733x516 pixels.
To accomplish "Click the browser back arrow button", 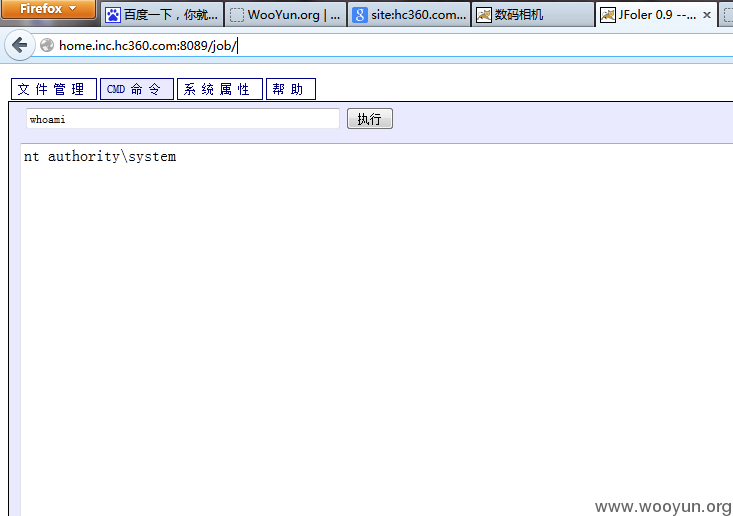I will pos(19,45).
